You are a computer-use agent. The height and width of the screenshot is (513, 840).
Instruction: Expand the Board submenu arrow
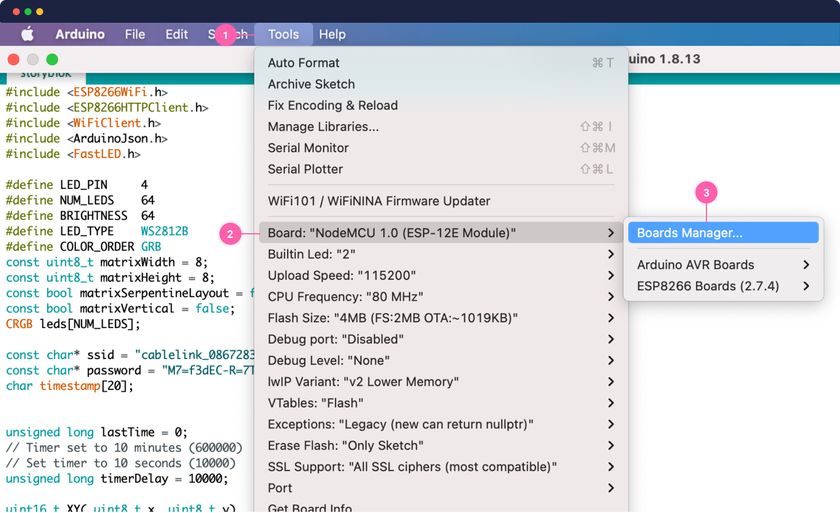point(611,233)
